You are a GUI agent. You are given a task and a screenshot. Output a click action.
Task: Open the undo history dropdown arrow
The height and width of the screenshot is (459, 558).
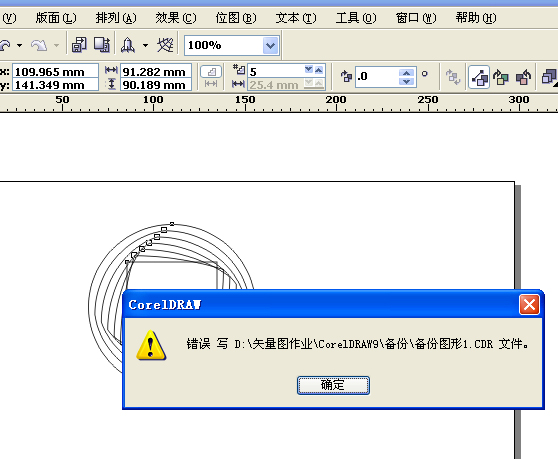(20, 46)
